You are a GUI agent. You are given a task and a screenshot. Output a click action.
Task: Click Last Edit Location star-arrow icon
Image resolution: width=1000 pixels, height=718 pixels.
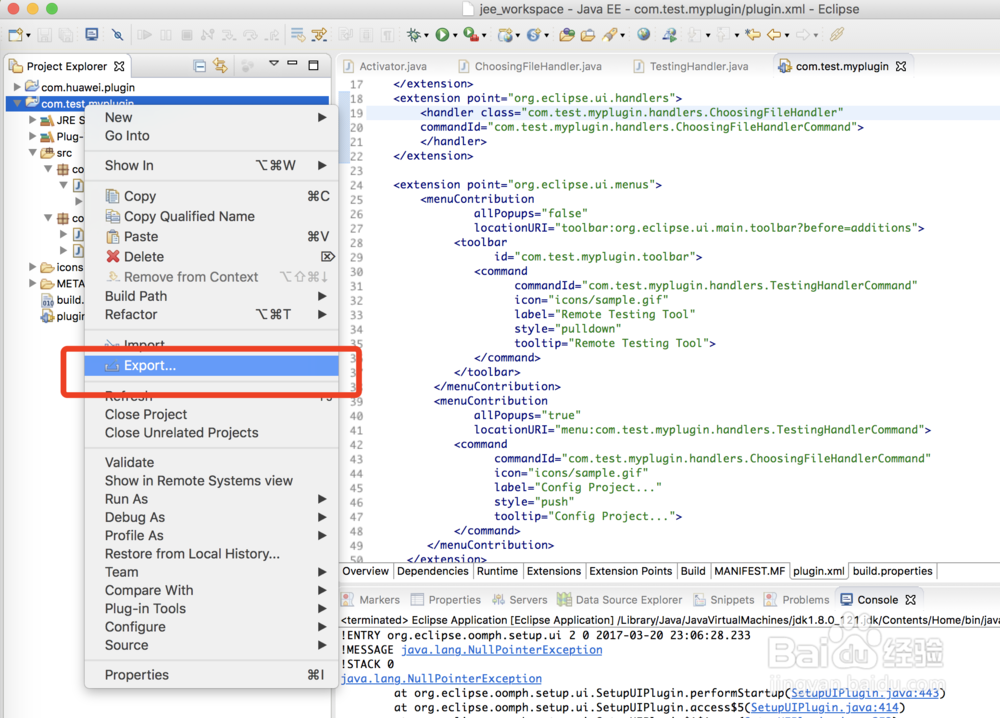[753, 34]
